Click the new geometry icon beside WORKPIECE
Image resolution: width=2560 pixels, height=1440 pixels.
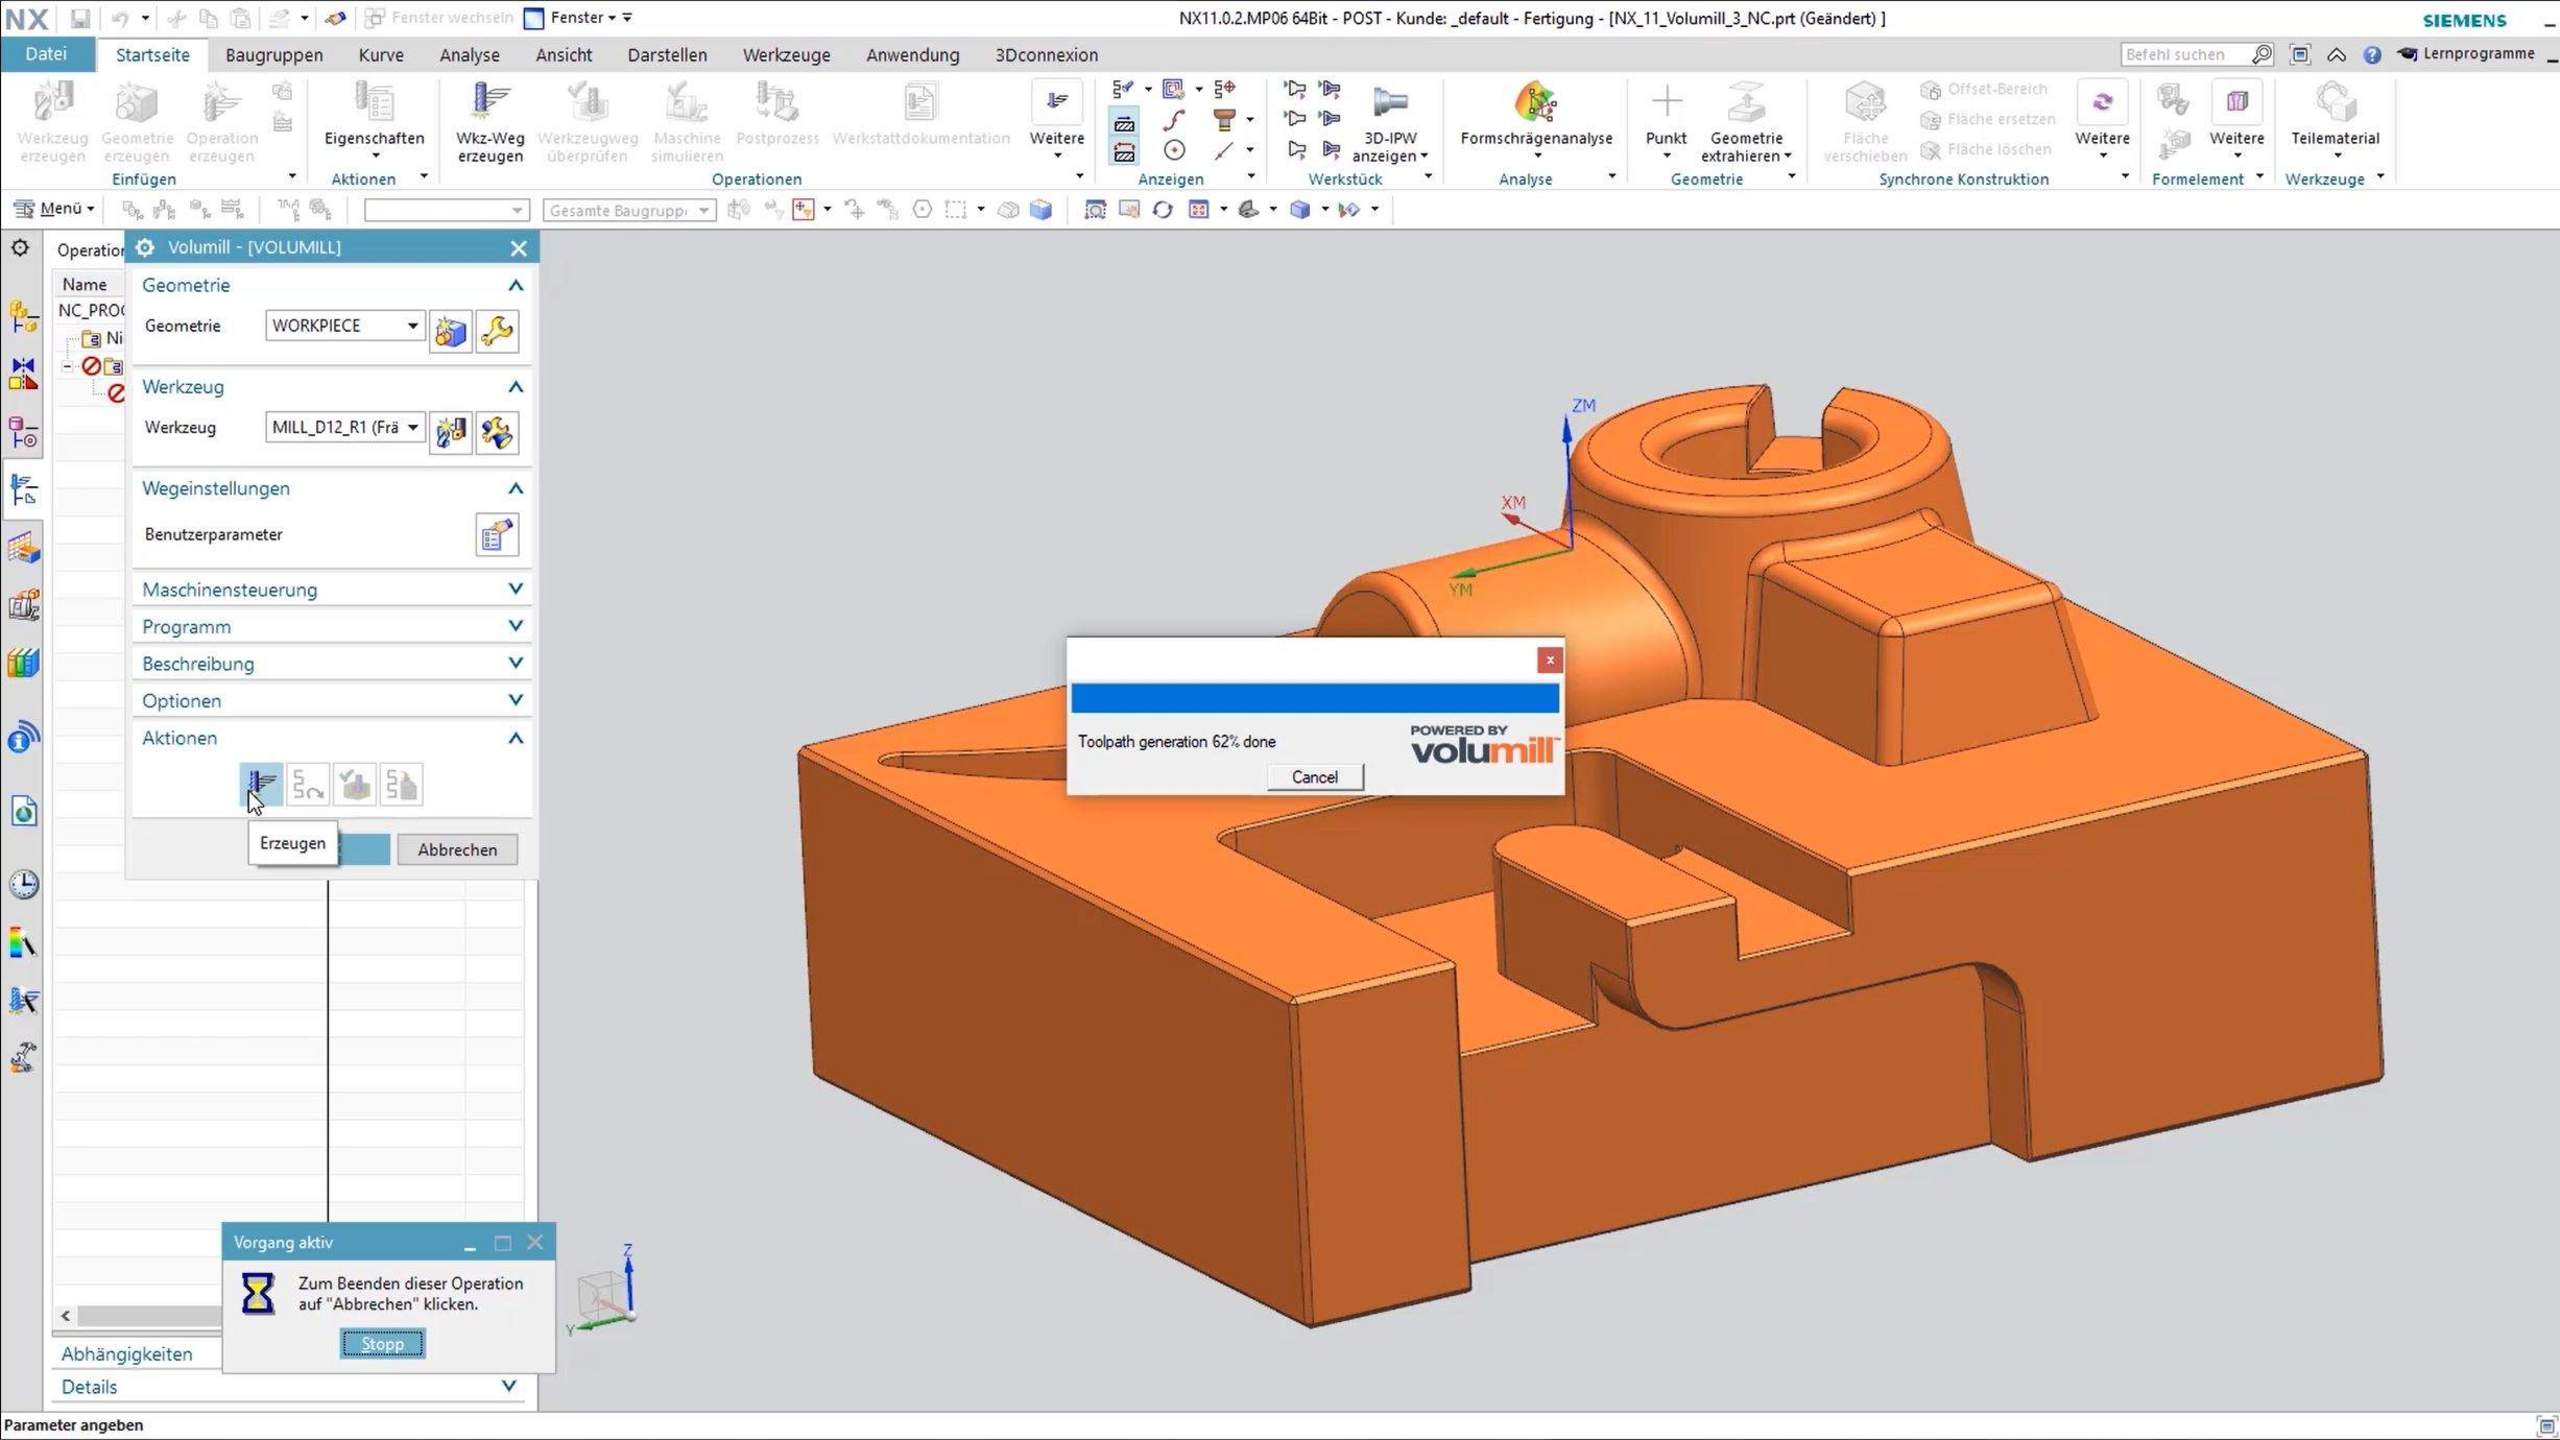click(x=451, y=330)
